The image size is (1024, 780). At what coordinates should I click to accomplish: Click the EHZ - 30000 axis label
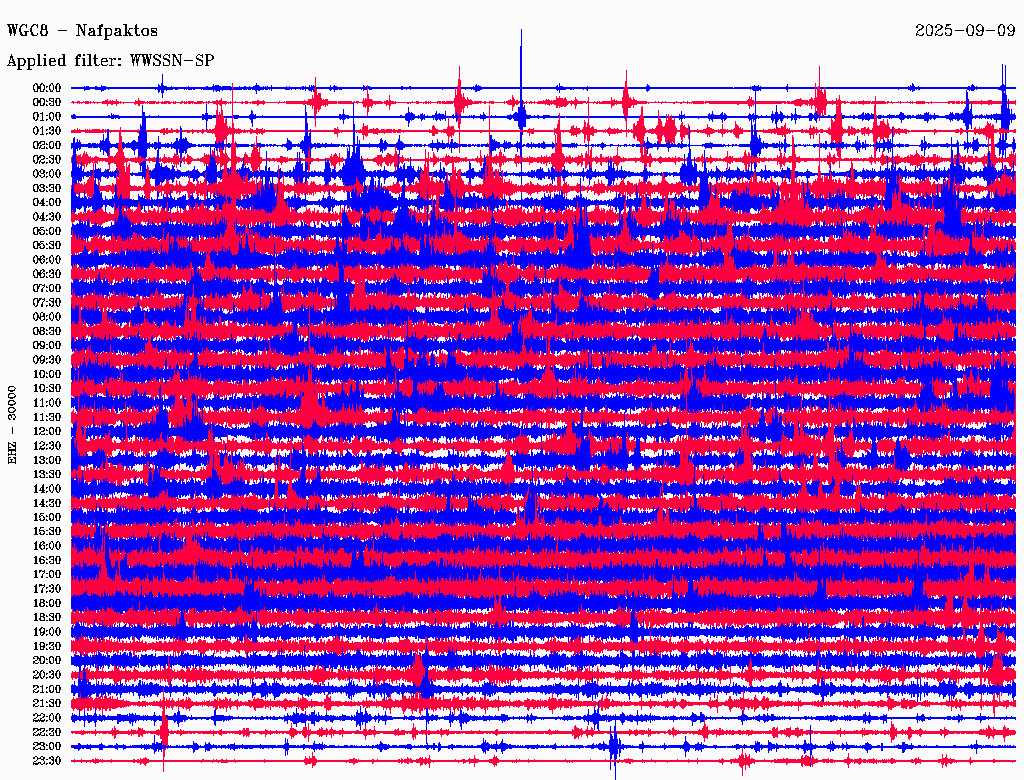pos(12,425)
